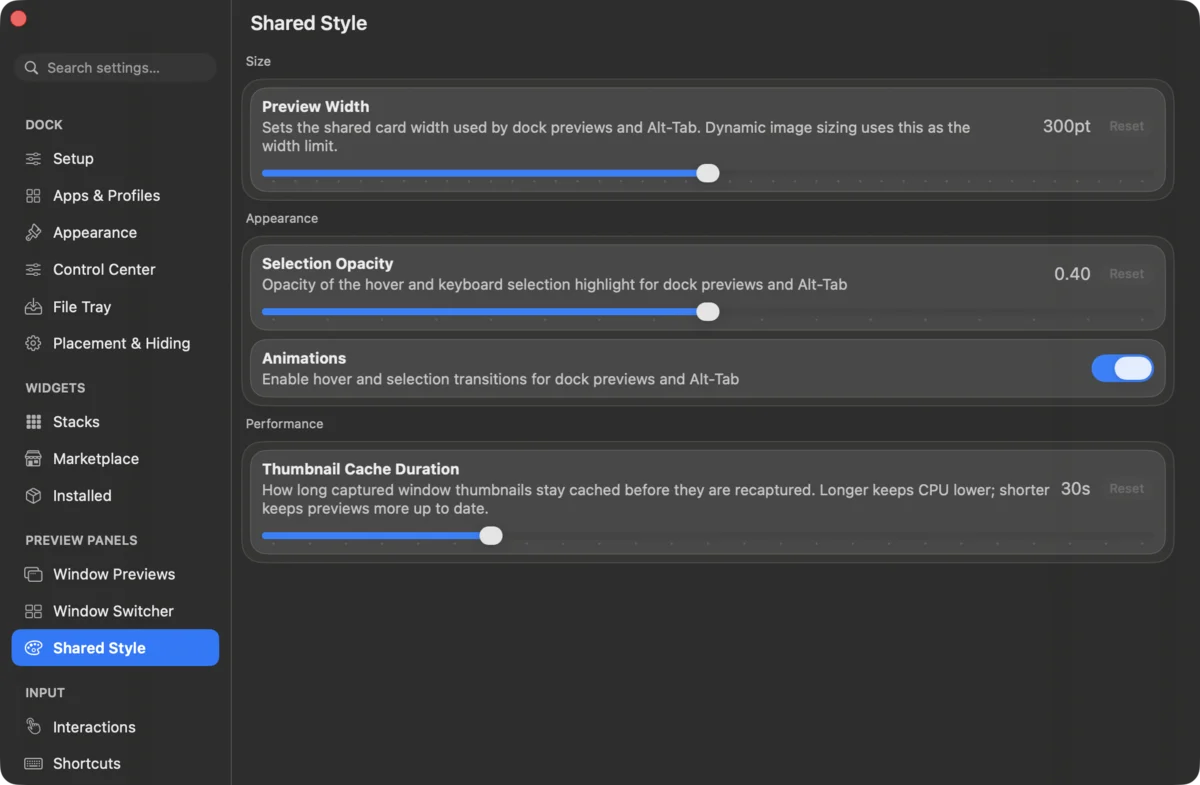Click the 300pt width value
This screenshot has width=1200, height=785.
(1067, 126)
